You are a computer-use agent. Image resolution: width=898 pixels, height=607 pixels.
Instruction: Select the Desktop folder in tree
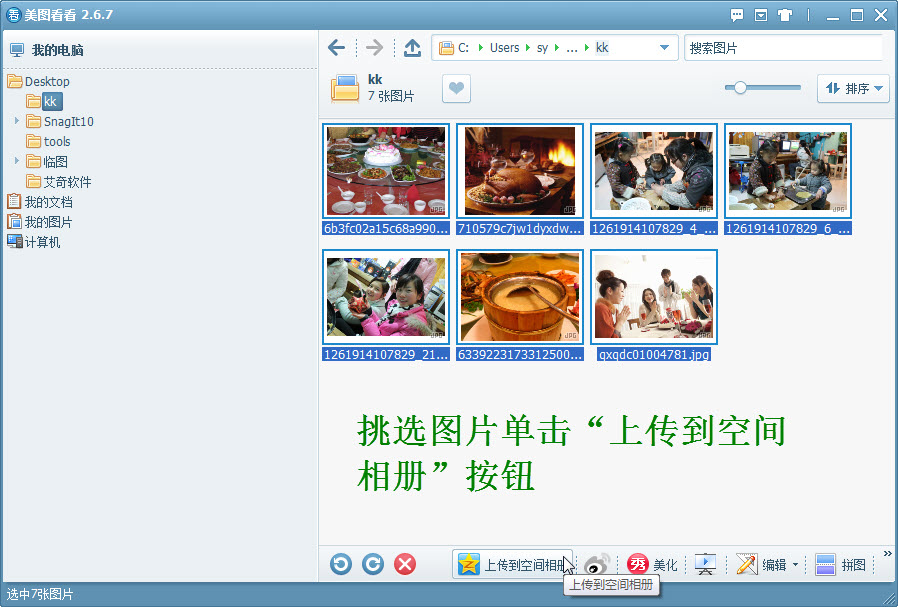point(38,81)
